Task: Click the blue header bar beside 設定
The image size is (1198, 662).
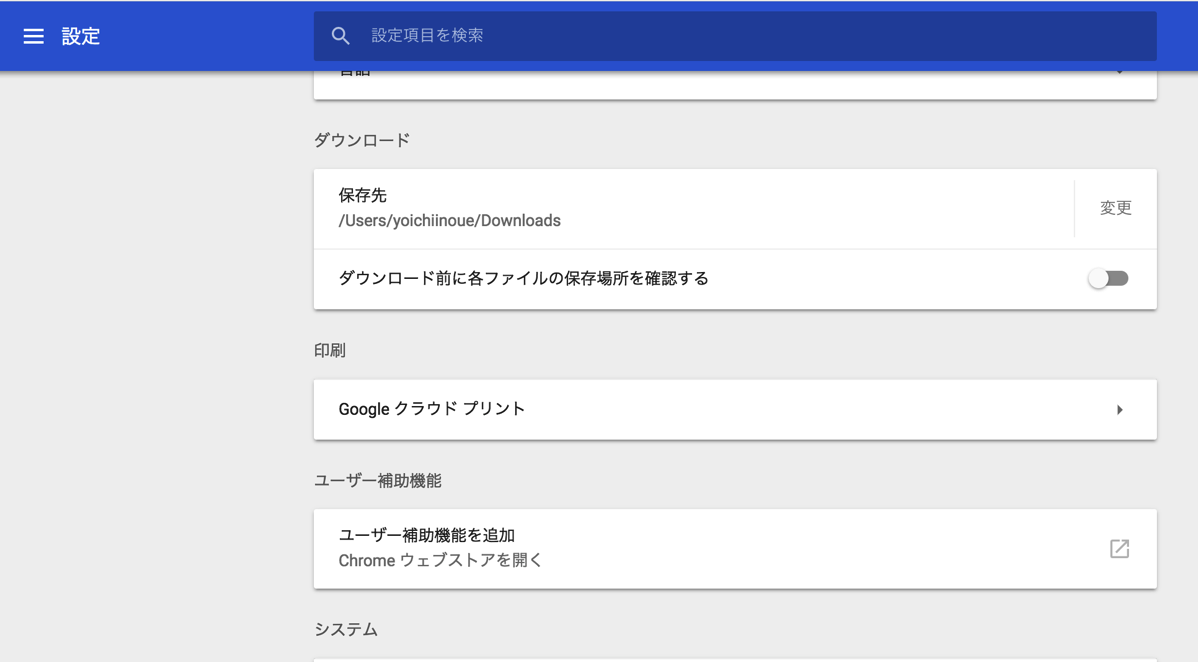Action: (x=200, y=36)
